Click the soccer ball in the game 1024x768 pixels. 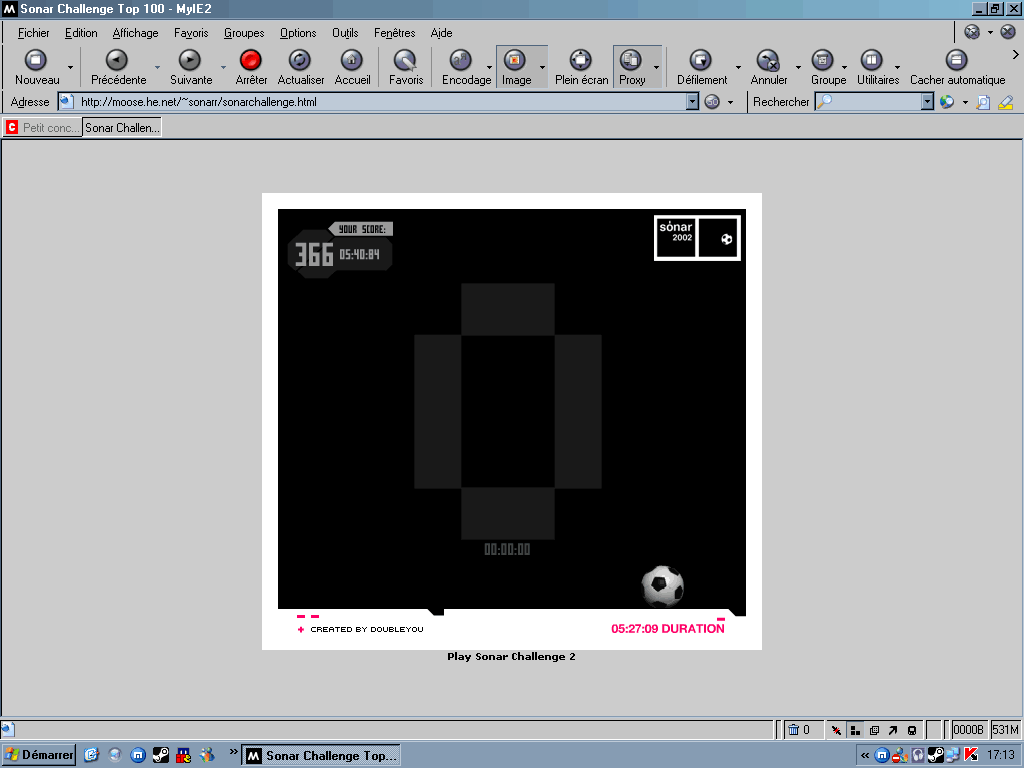pyautogui.click(x=662, y=586)
